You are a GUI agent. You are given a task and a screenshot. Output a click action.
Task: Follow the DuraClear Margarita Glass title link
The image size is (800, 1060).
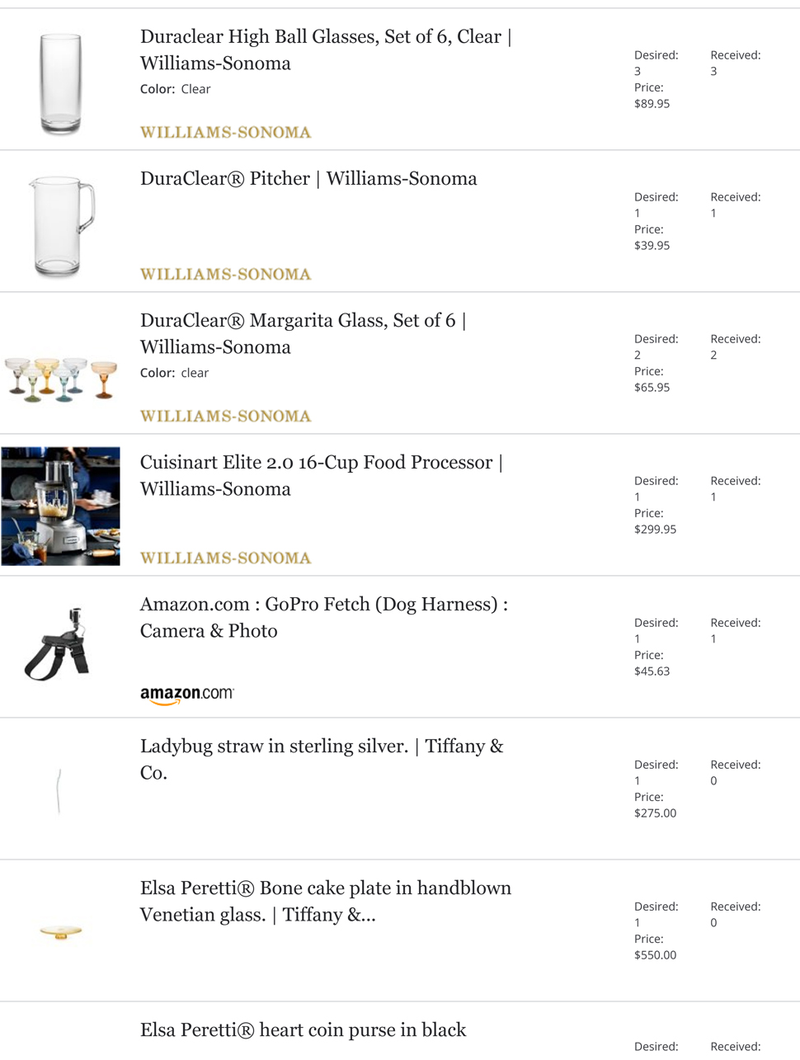304,333
